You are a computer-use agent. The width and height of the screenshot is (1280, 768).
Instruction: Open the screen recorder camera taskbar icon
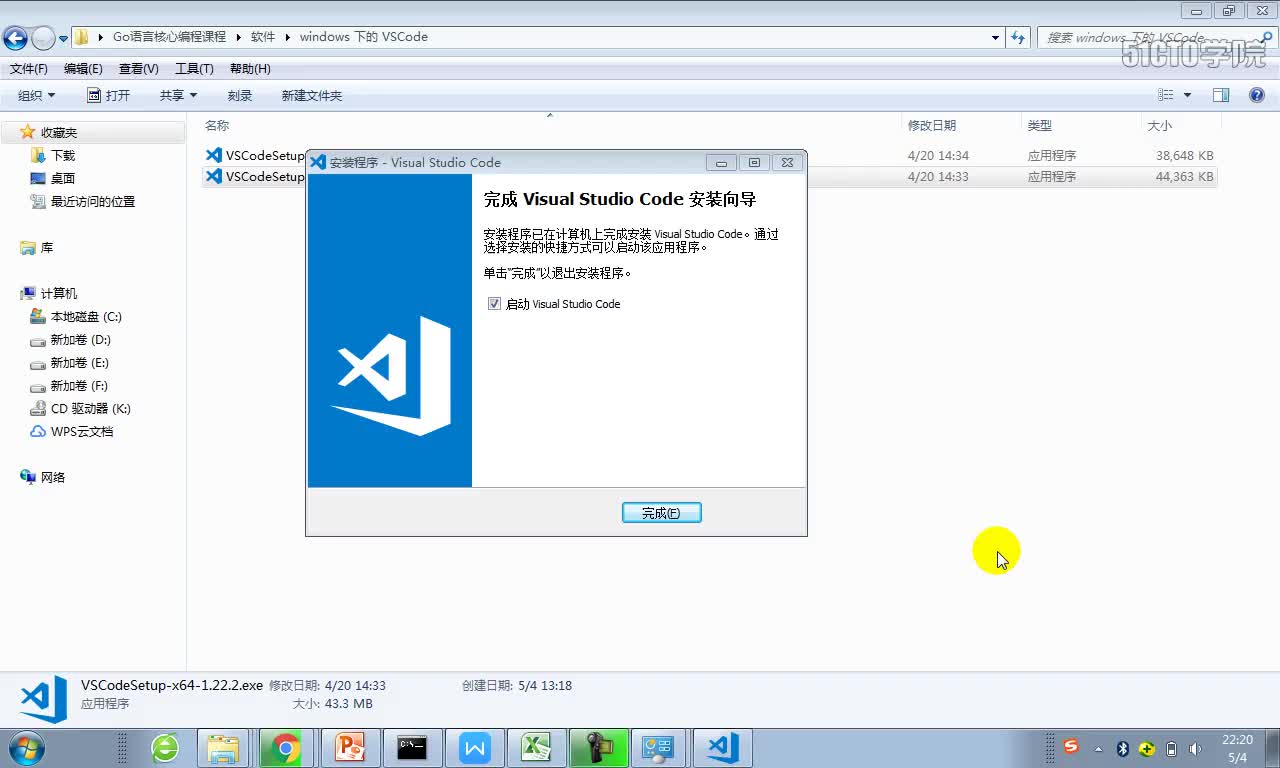pyautogui.click(x=598, y=748)
